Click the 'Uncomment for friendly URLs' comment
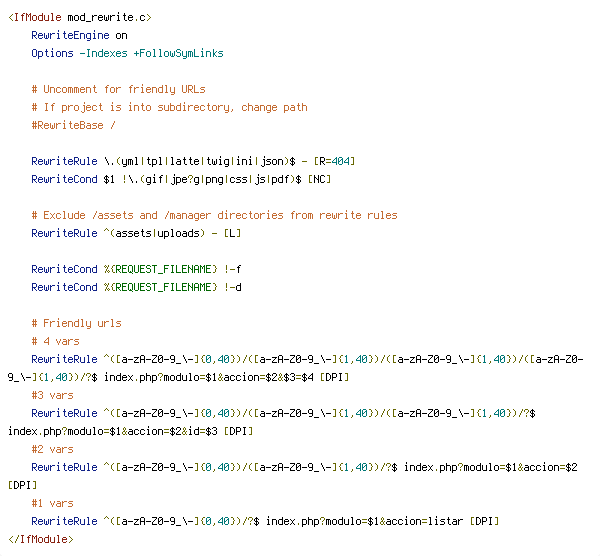 pyautogui.click(x=118, y=90)
